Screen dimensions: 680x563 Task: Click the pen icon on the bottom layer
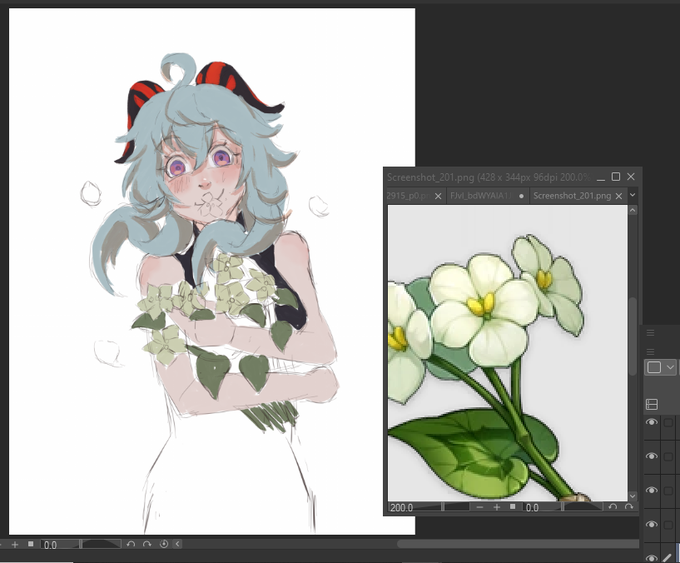coord(667,558)
